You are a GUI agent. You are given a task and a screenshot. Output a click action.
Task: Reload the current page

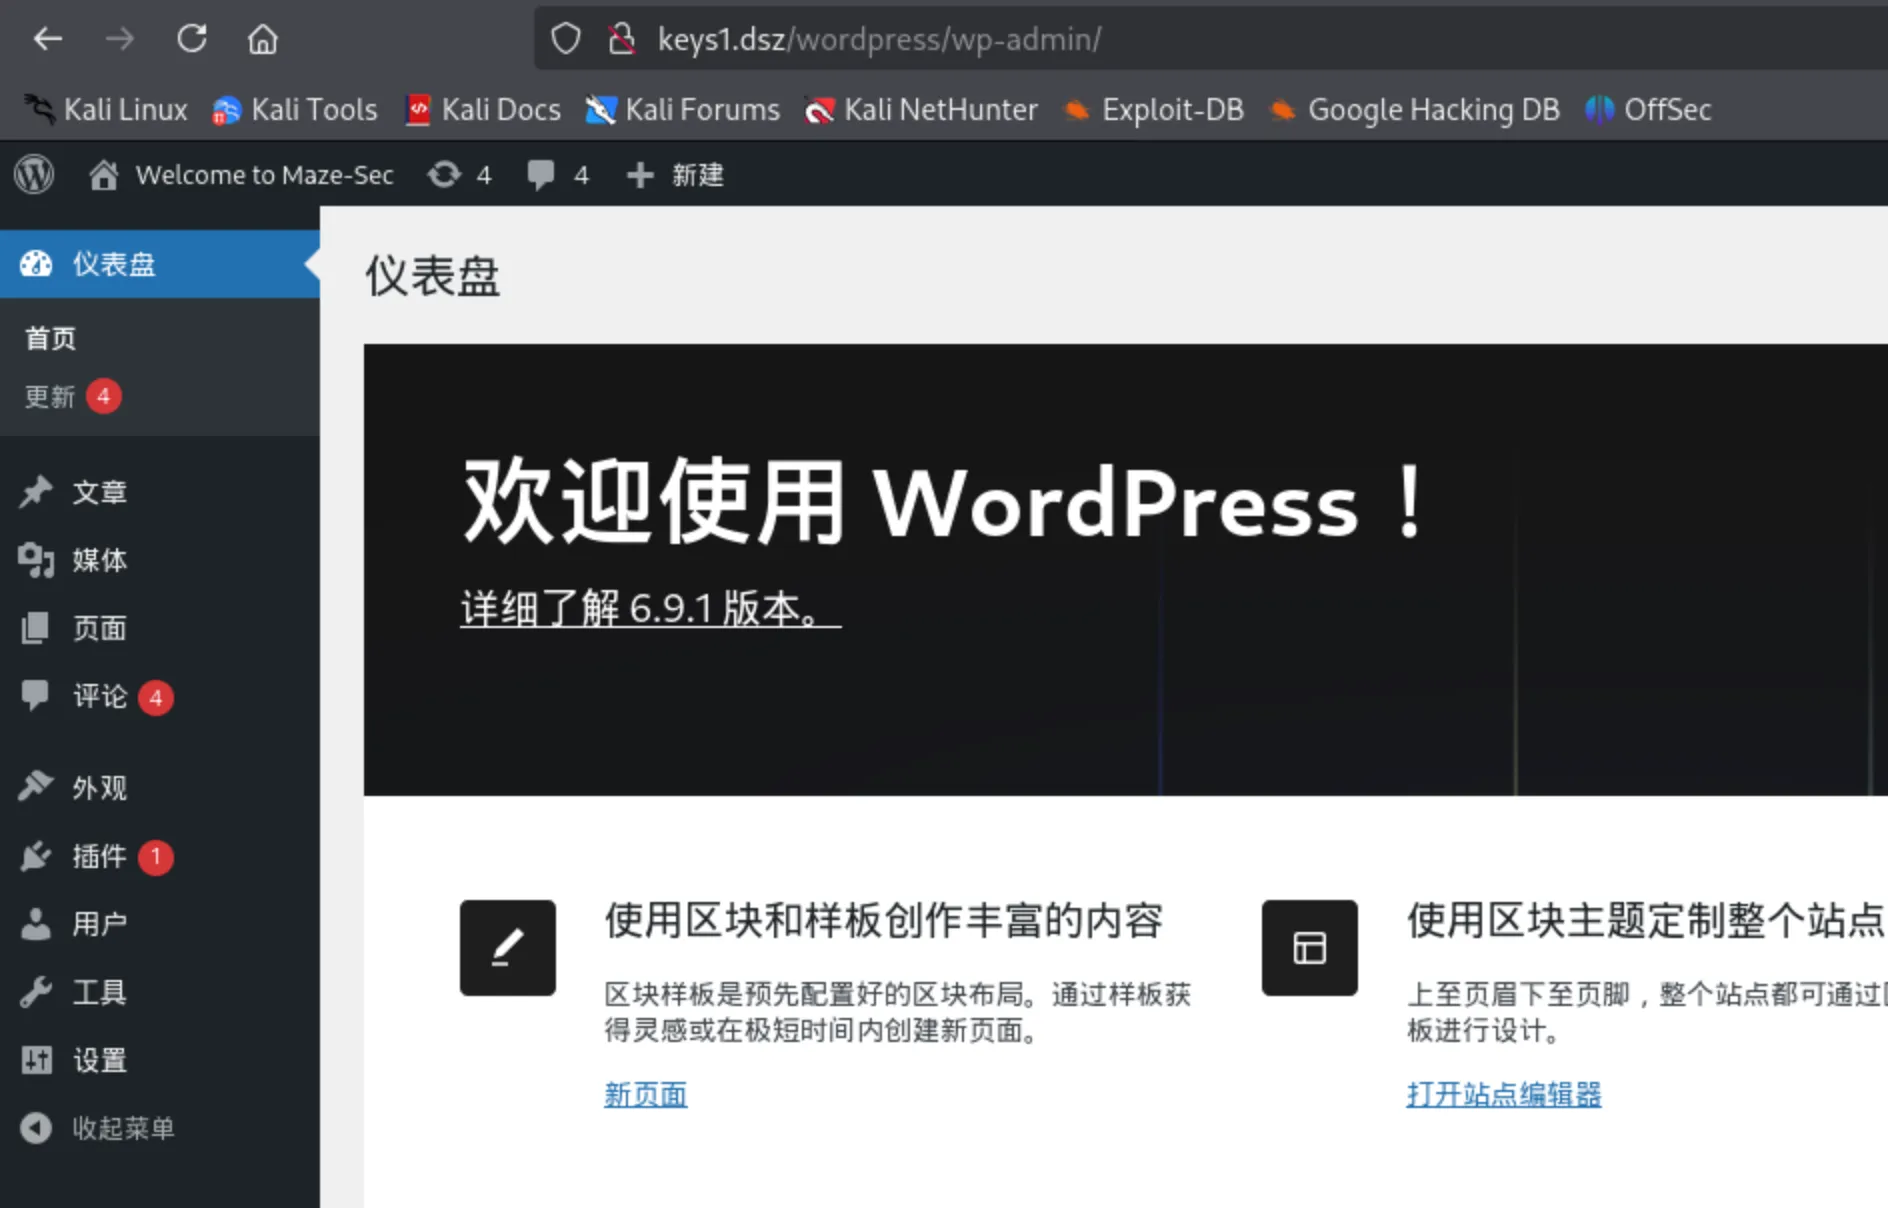click(192, 39)
